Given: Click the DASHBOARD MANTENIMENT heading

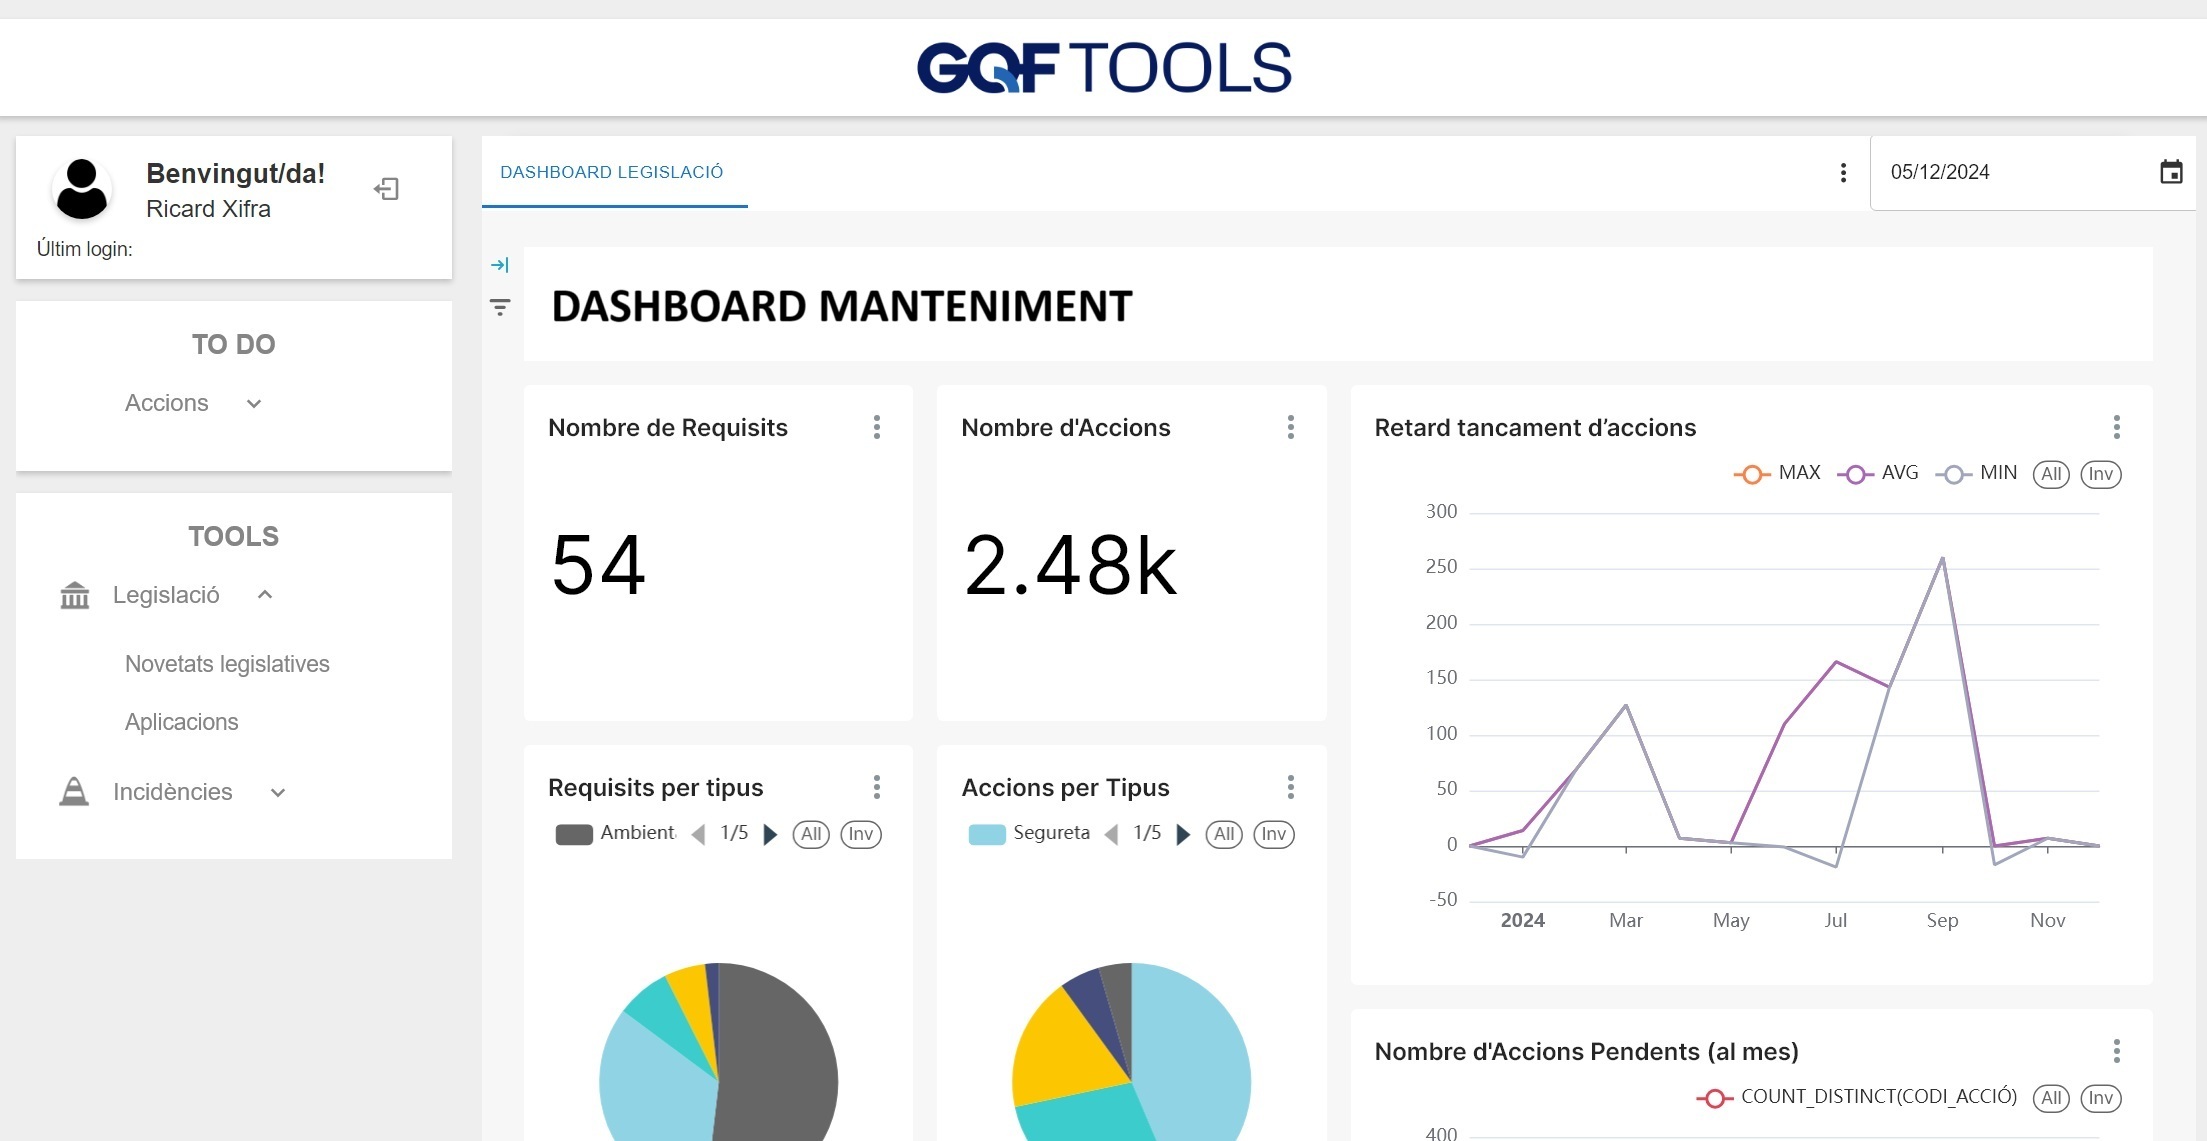Looking at the screenshot, I should [842, 306].
